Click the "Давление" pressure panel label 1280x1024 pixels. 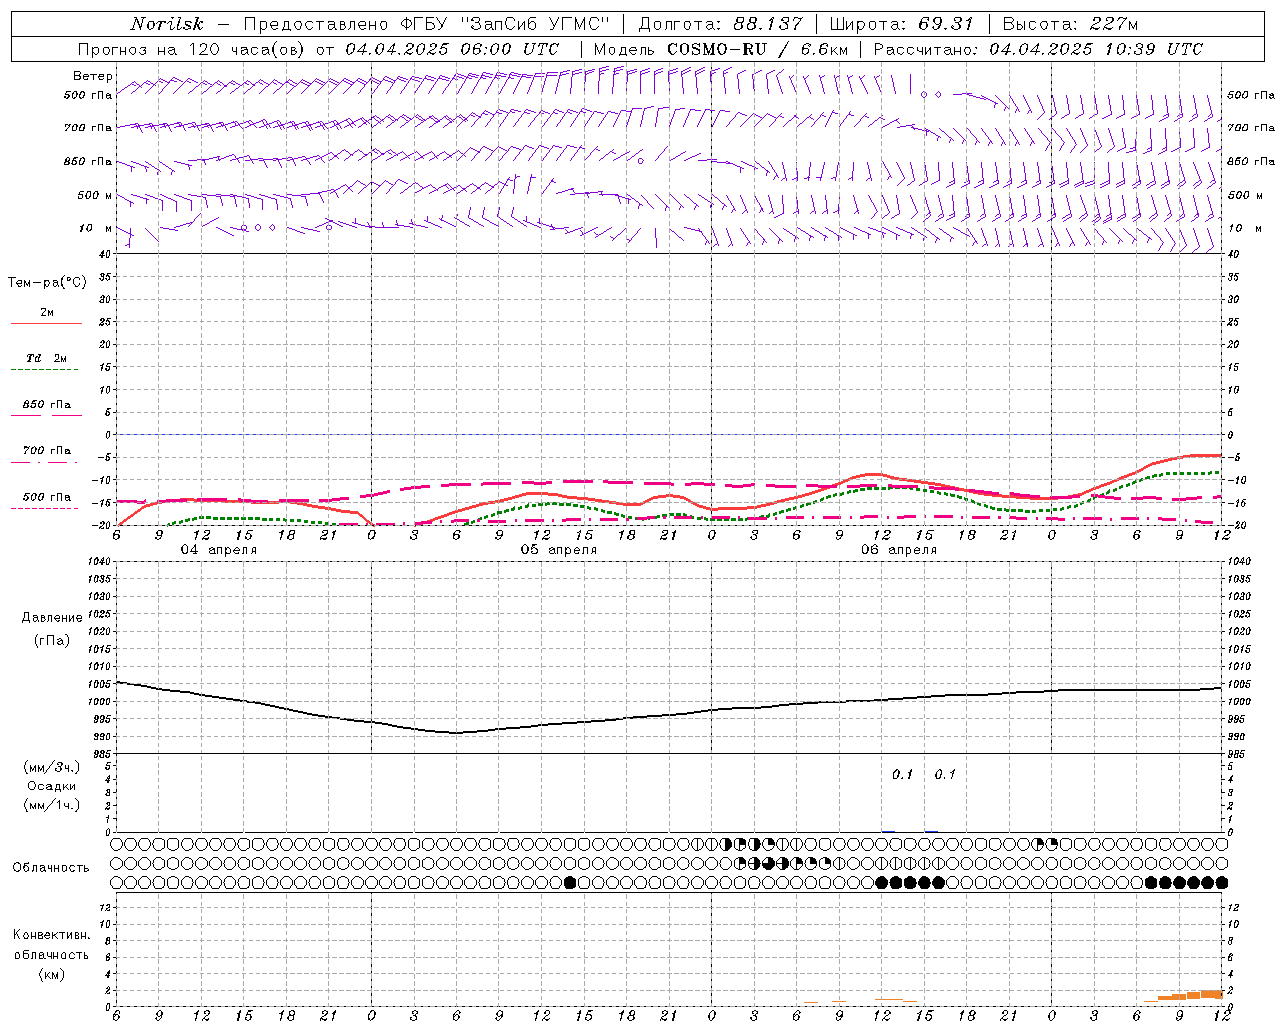click(52, 617)
